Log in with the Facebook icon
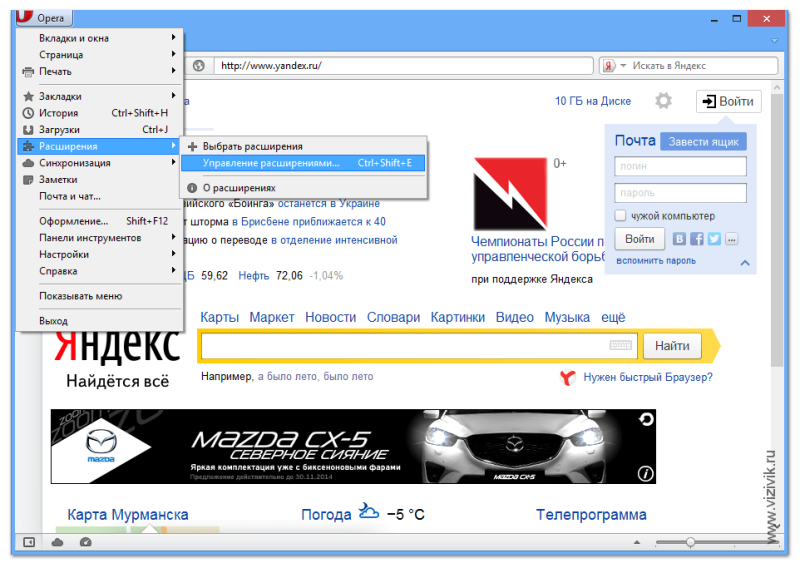Viewport: 800px width, 568px height. 696,239
